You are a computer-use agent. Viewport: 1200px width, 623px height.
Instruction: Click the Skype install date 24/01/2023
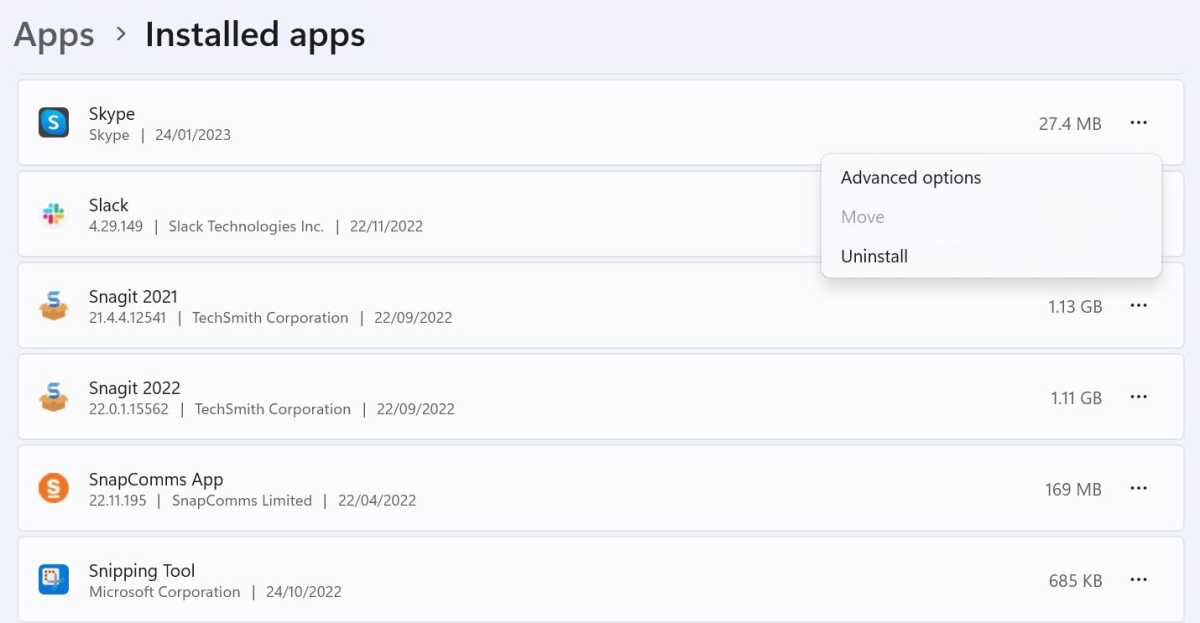click(193, 135)
